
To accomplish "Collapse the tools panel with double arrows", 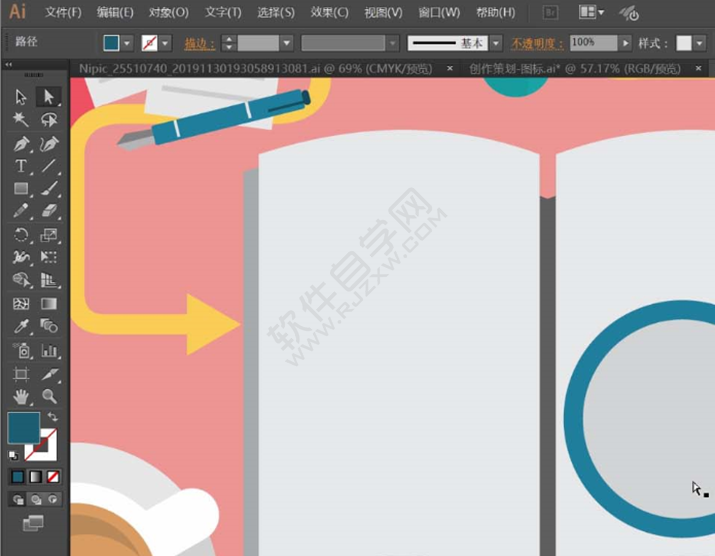I will click(x=8, y=65).
